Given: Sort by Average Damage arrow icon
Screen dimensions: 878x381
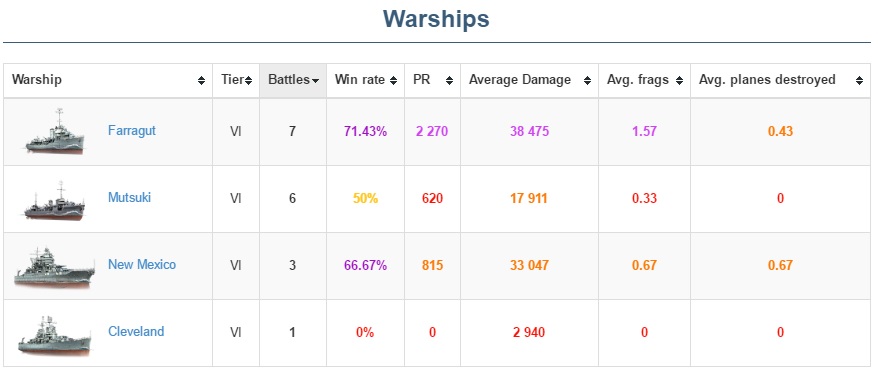Looking at the screenshot, I should (587, 81).
